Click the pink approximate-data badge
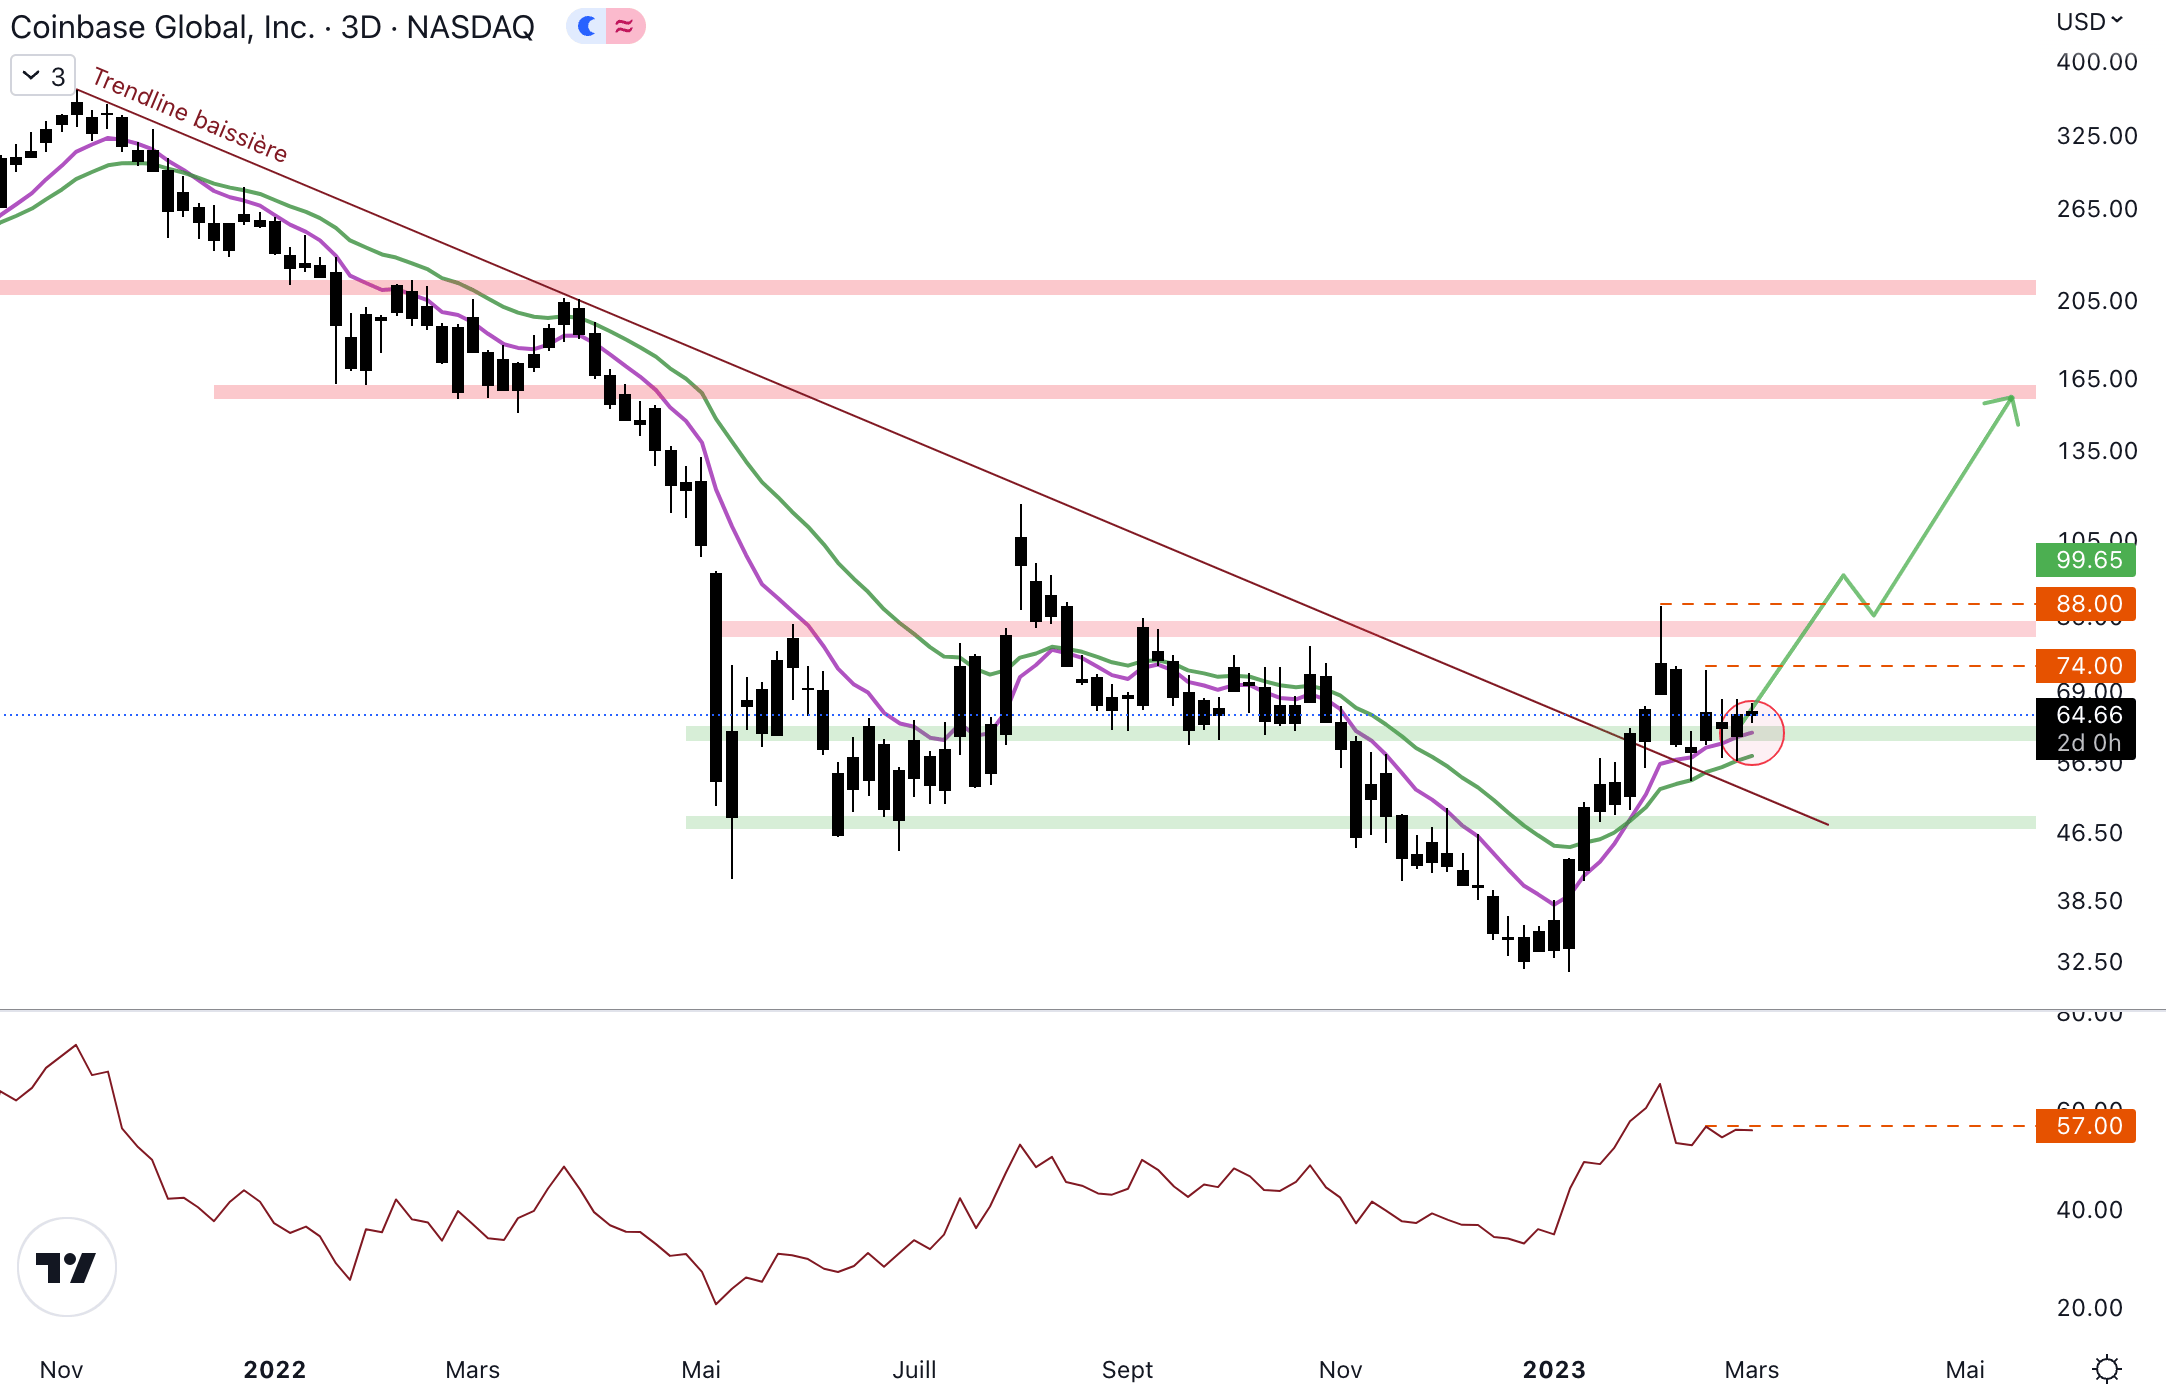This screenshot has height=1386, width=2166. 625,26
